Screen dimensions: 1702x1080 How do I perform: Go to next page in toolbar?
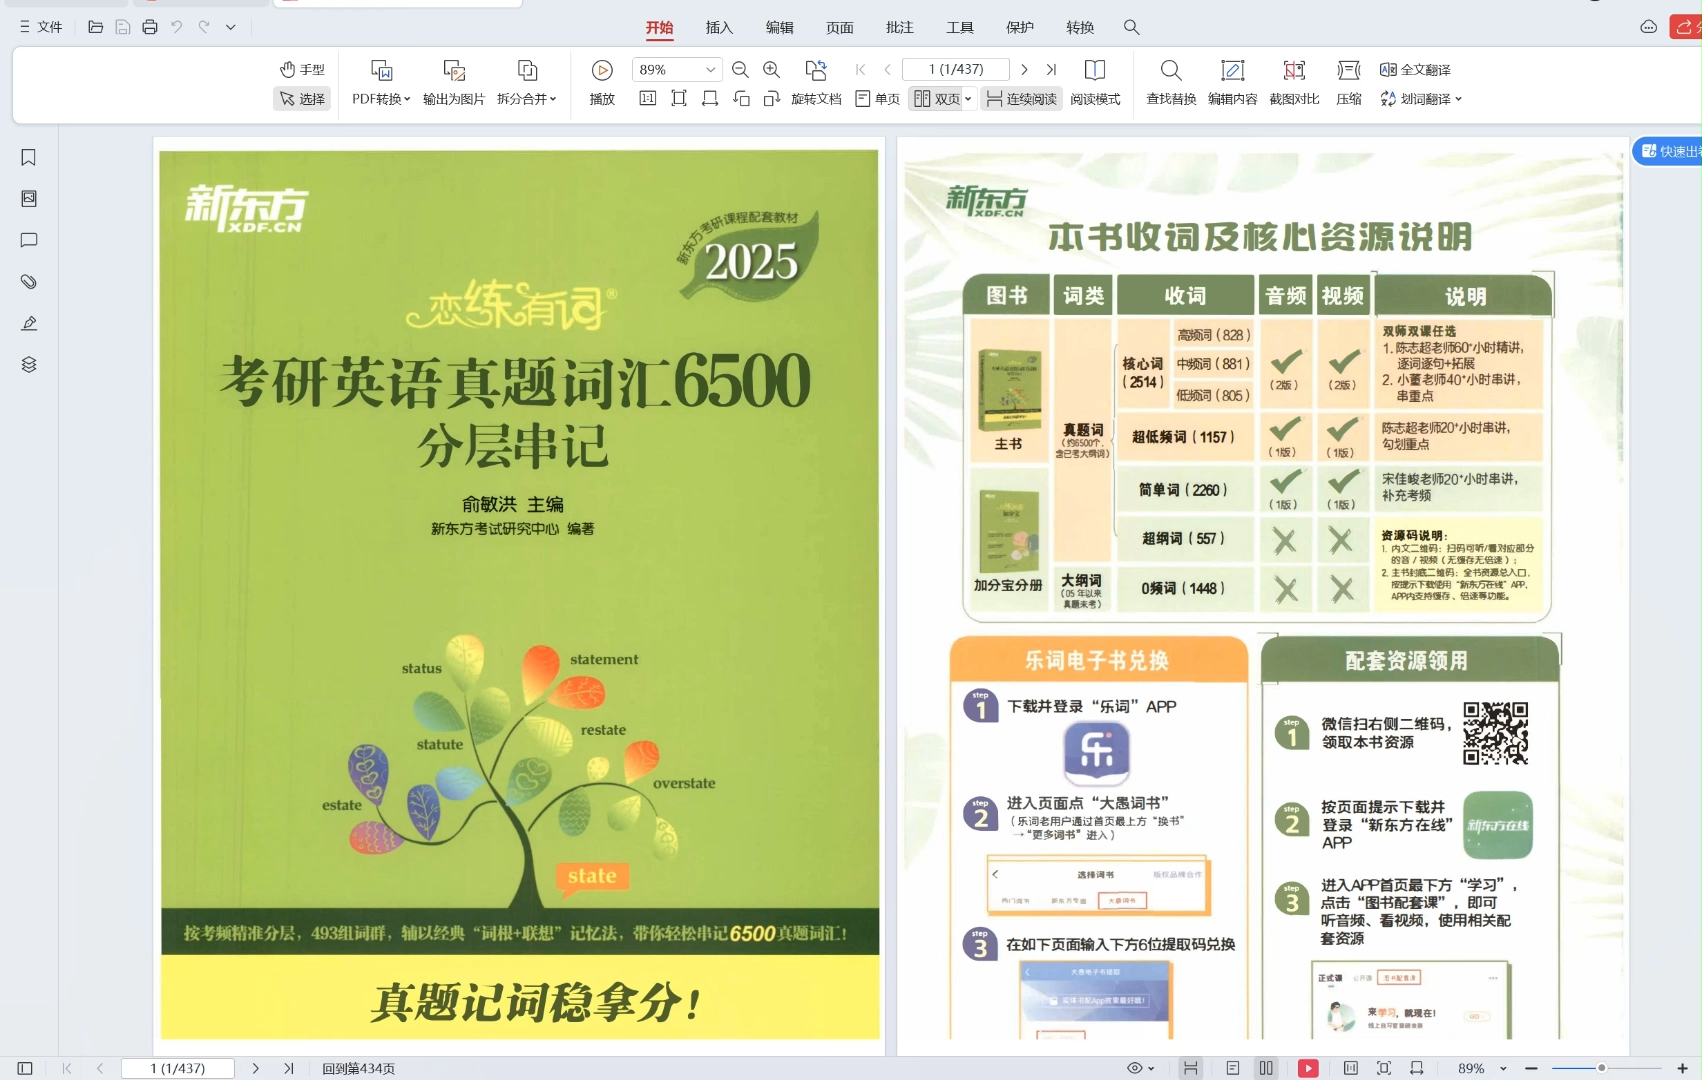[1024, 69]
